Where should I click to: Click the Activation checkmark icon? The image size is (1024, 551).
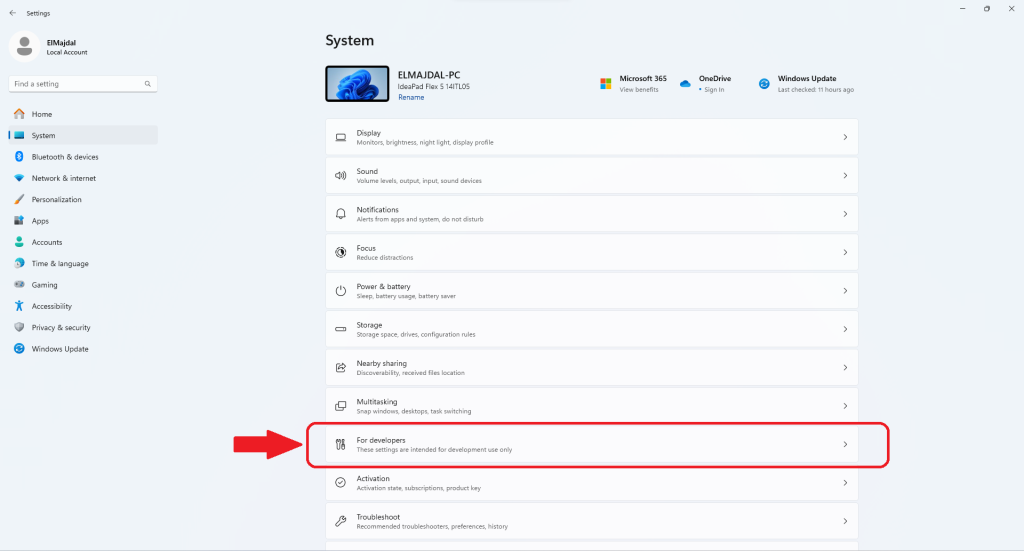[341, 482]
